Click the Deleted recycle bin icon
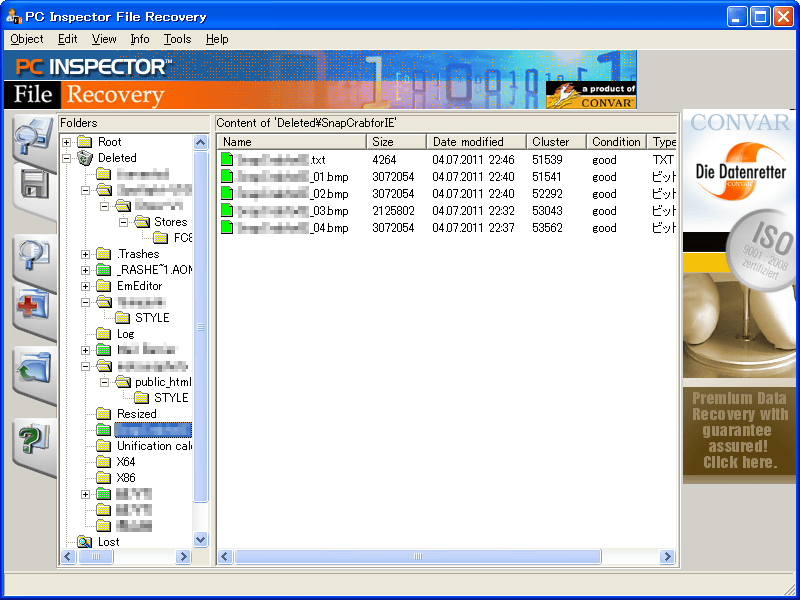 click(x=85, y=158)
